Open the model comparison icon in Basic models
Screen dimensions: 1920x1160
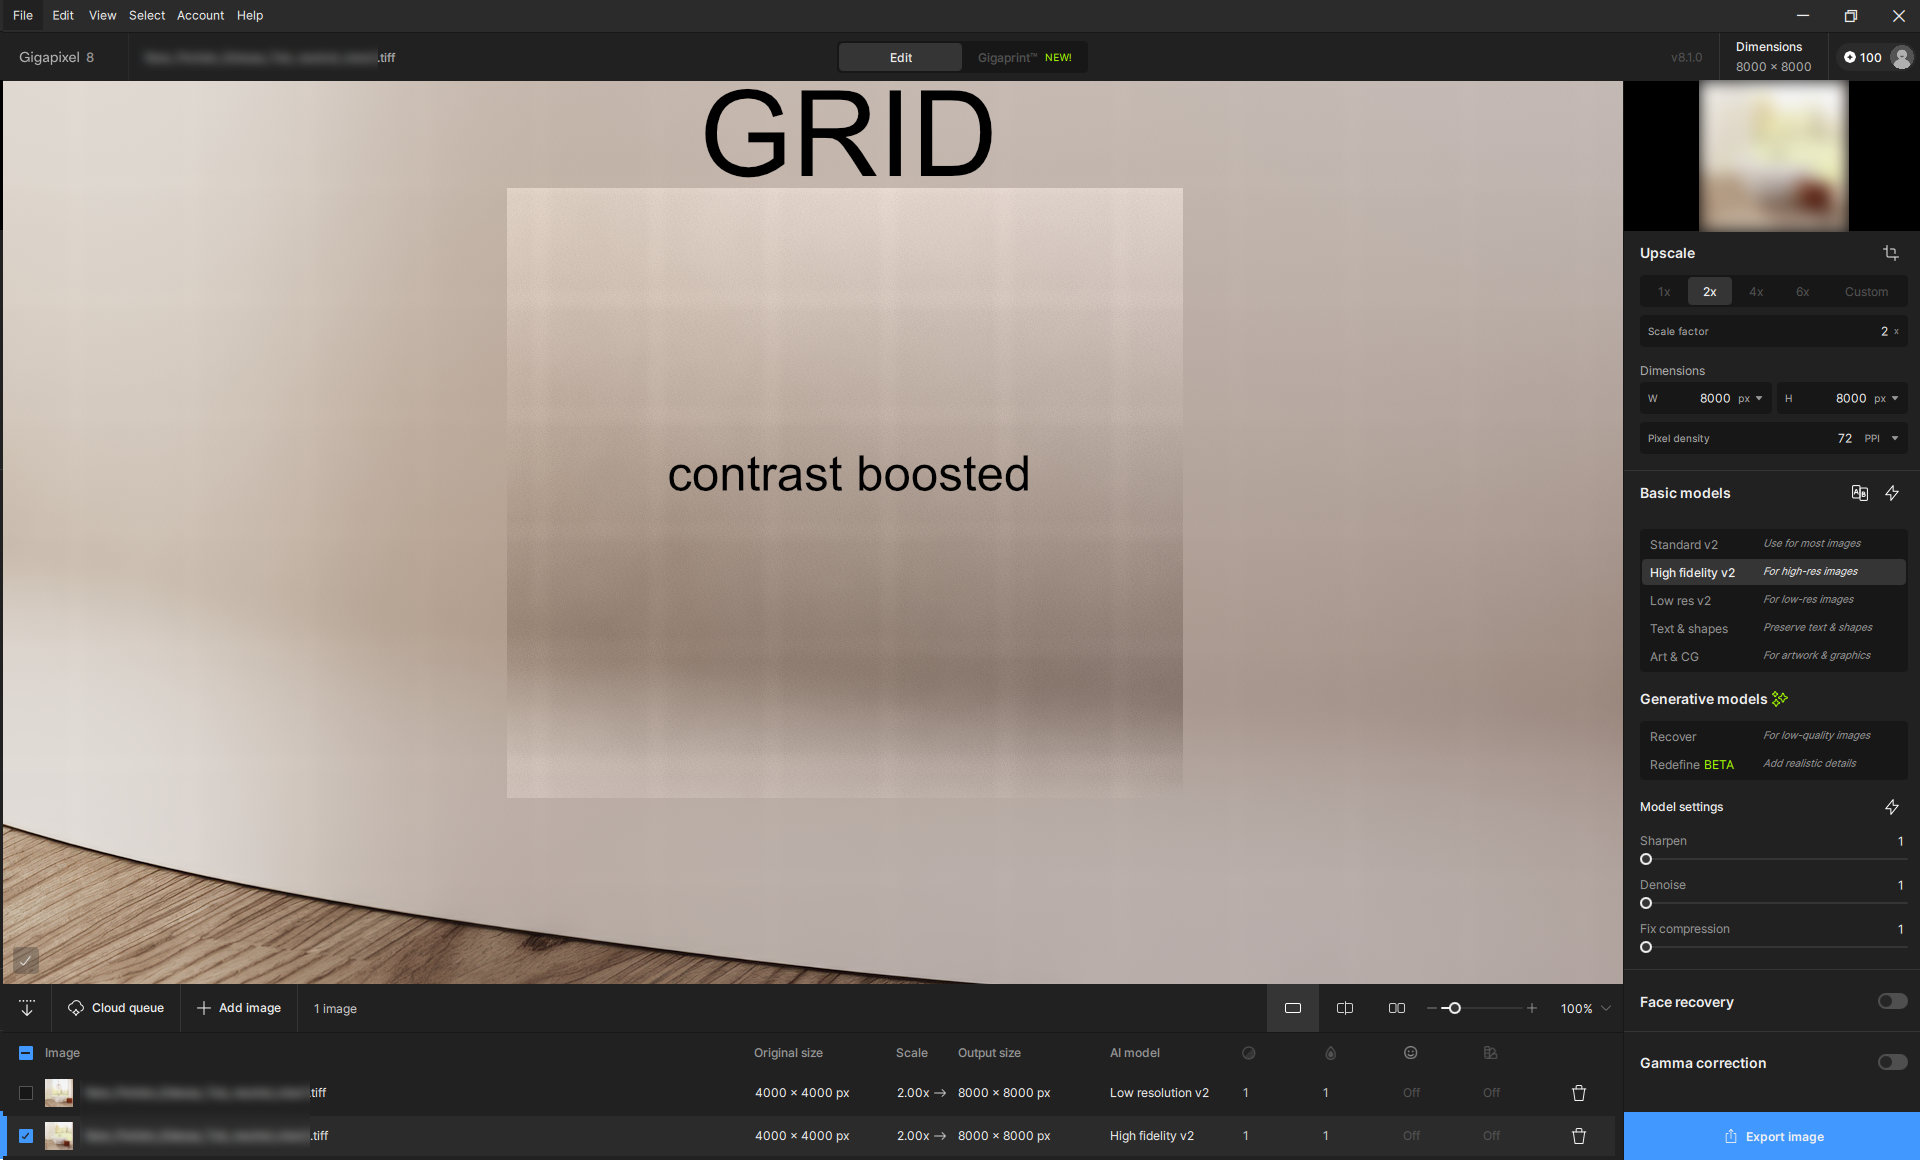tap(1859, 493)
